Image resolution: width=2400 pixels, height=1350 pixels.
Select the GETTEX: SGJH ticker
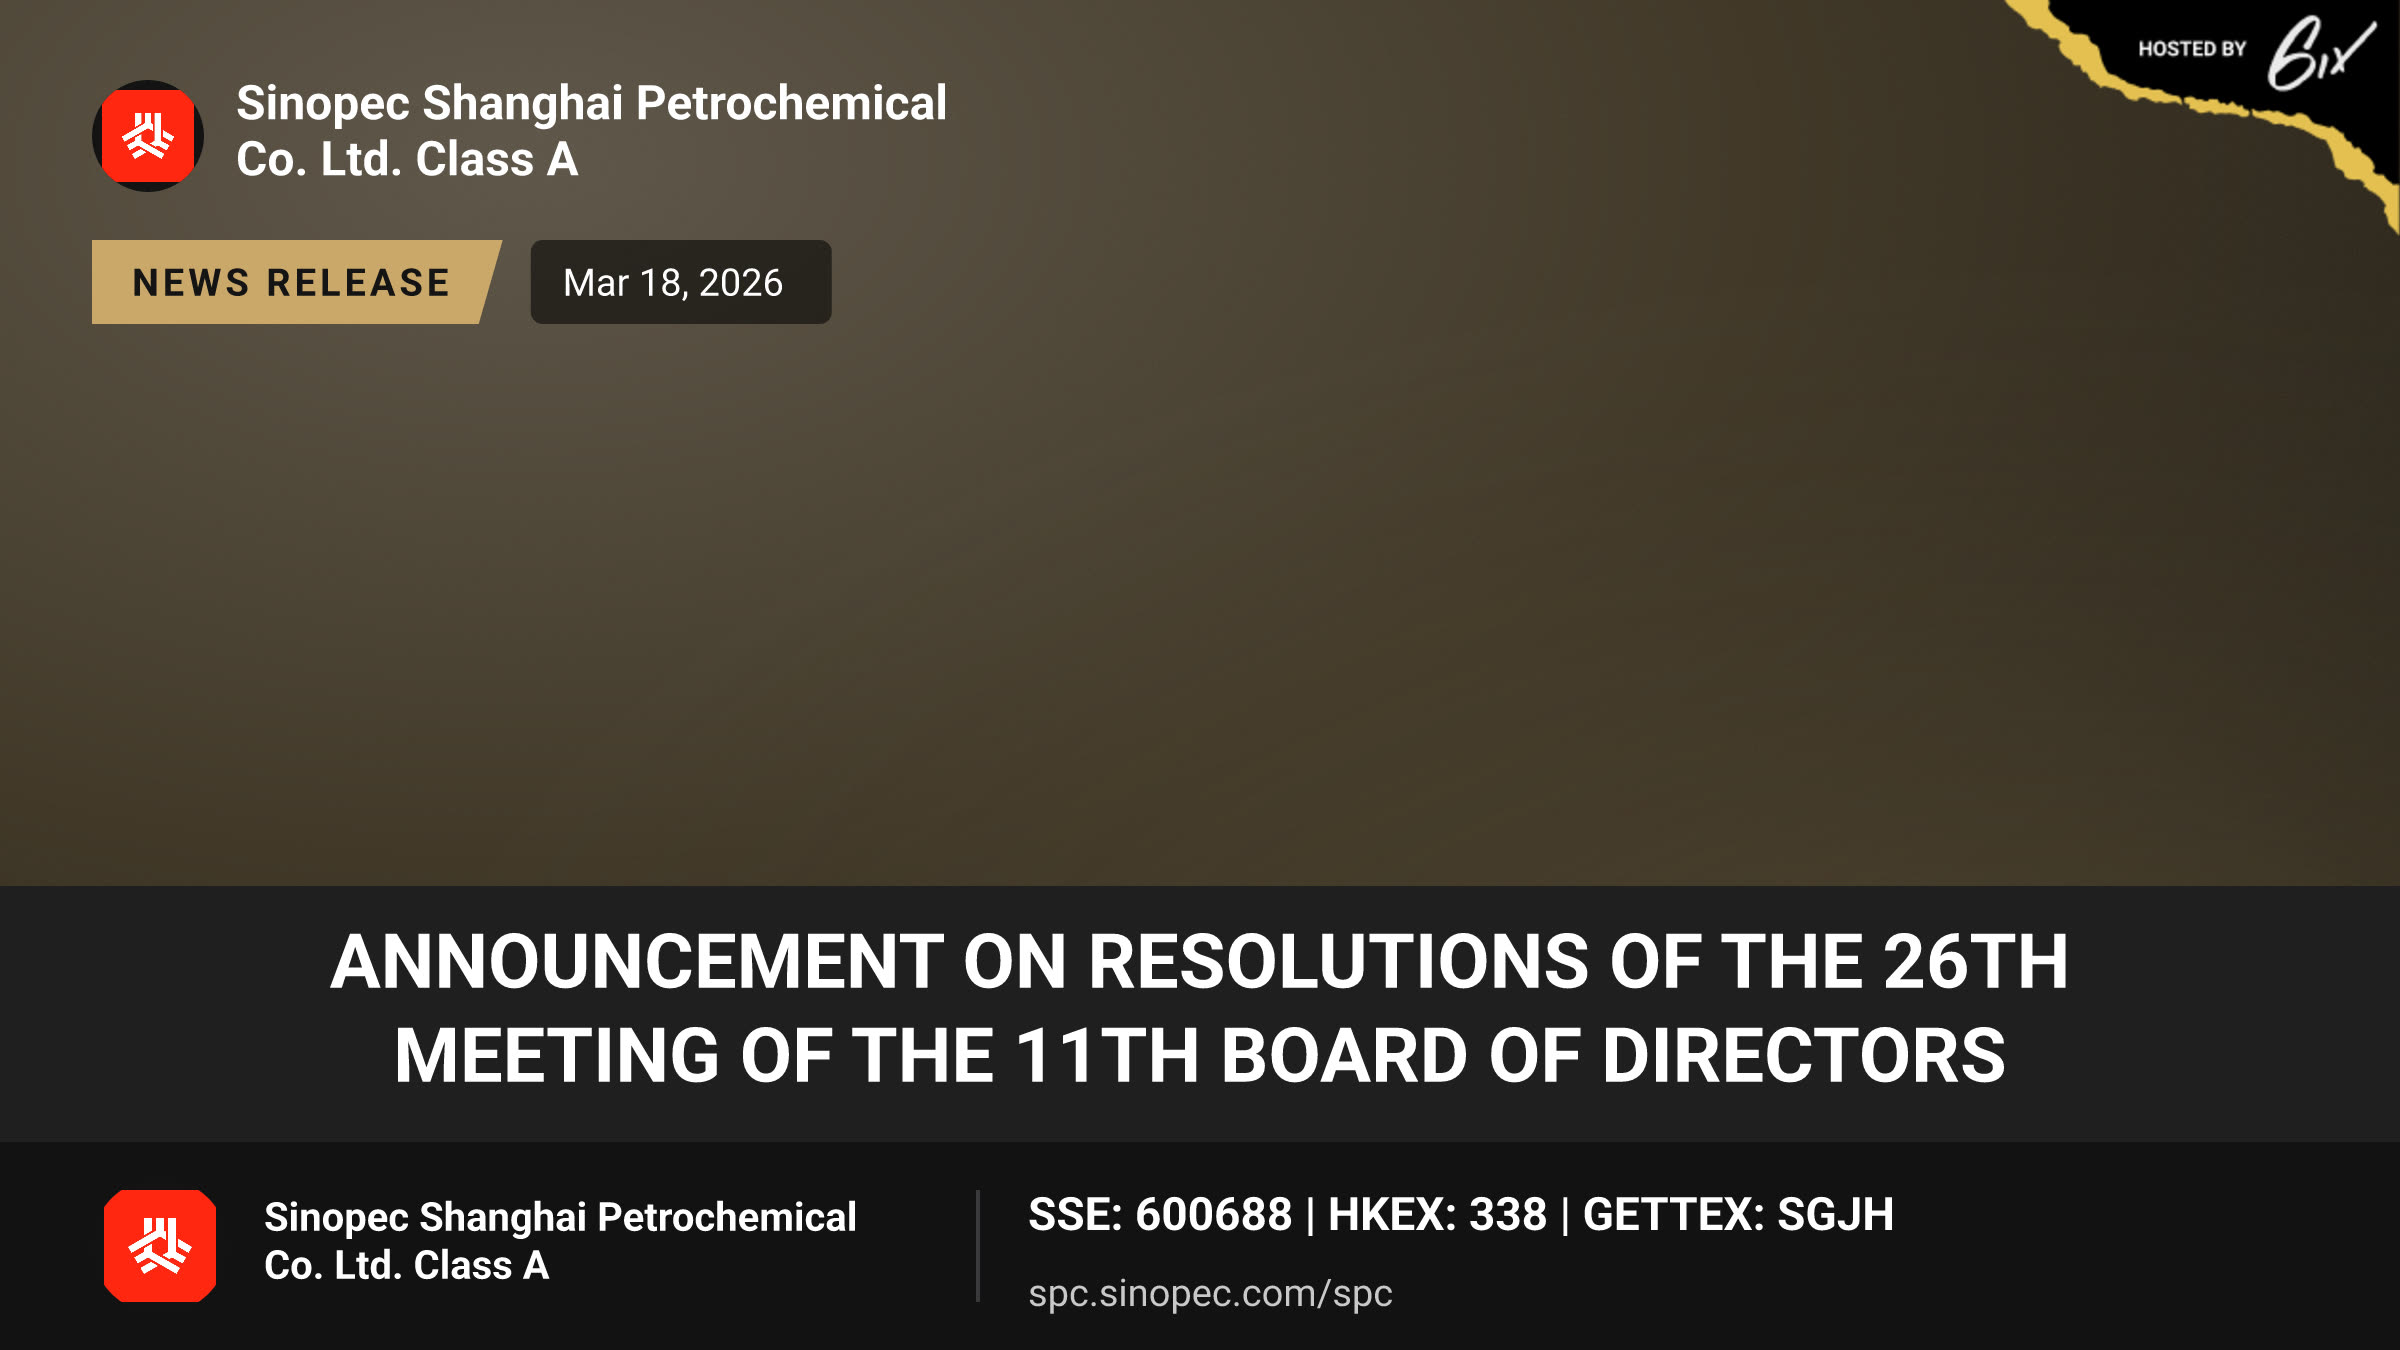[x=1738, y=1215]
